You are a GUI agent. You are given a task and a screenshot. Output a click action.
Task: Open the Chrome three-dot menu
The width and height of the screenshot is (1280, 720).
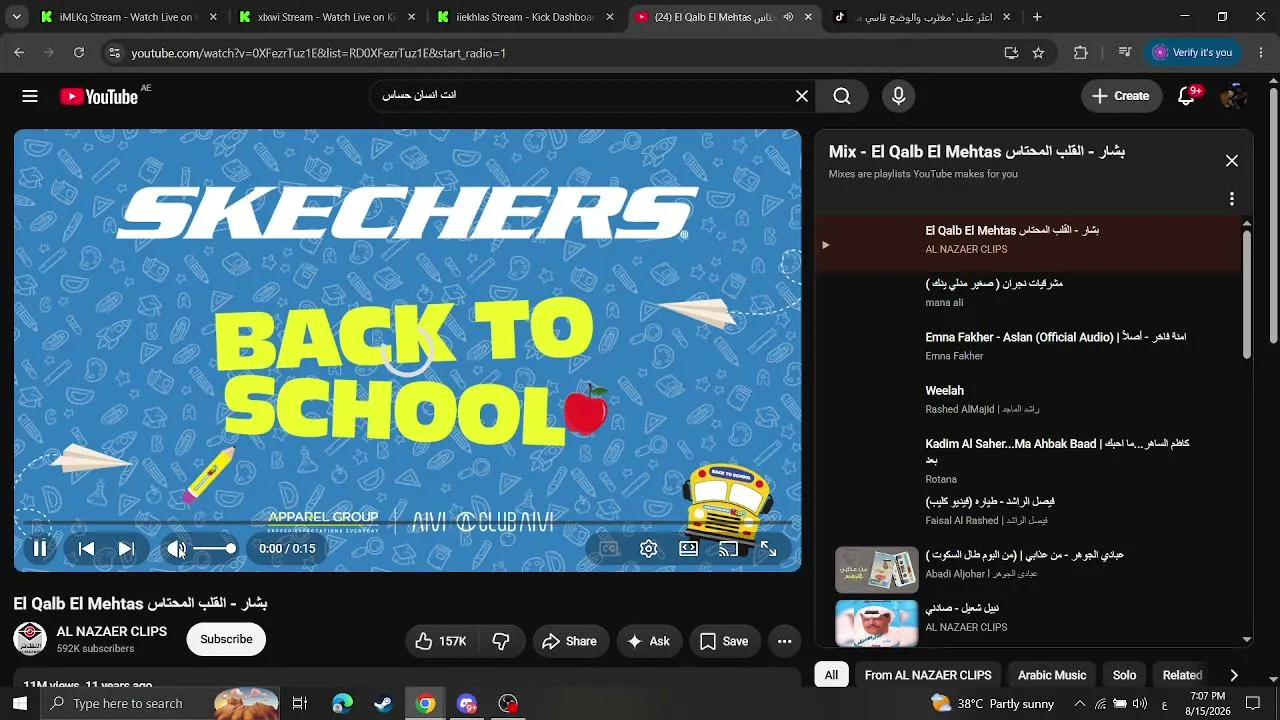[x=1260, y=53]
